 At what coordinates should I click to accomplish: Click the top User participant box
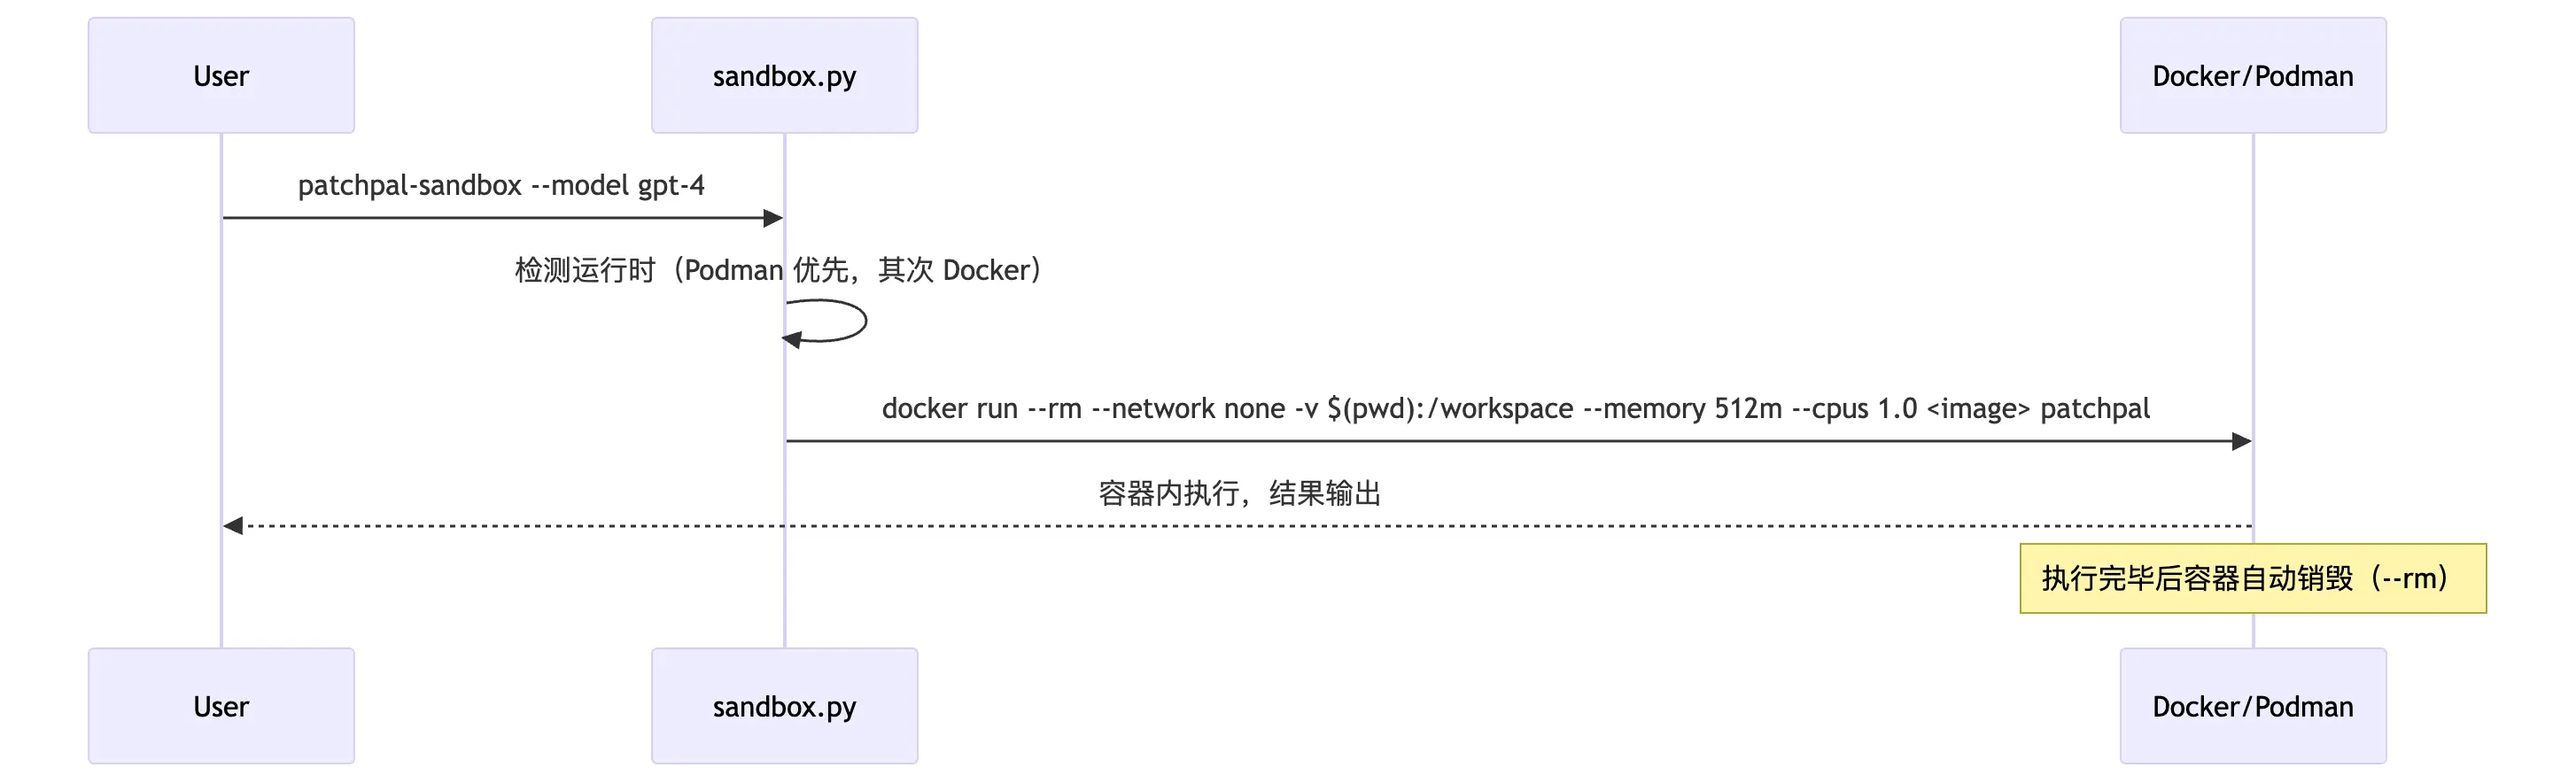tap(221, 76)
